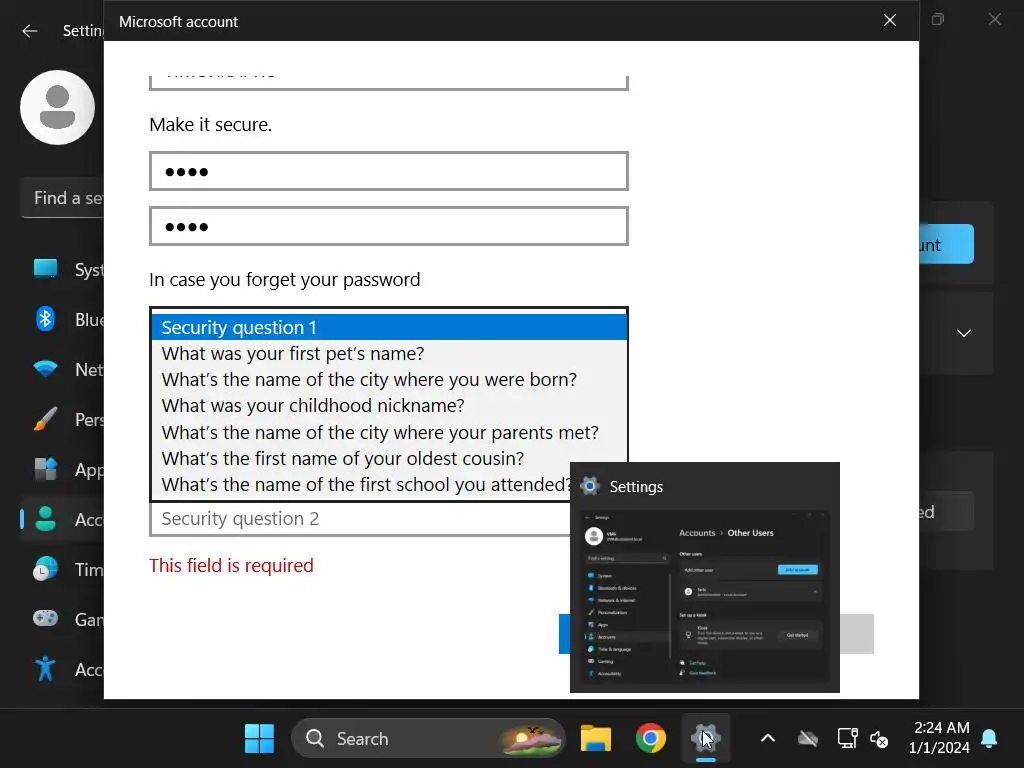Click the search highlight picture in taskbar Search
Image resolution: width=1024 pixels, height=768 pixels.
530,739
